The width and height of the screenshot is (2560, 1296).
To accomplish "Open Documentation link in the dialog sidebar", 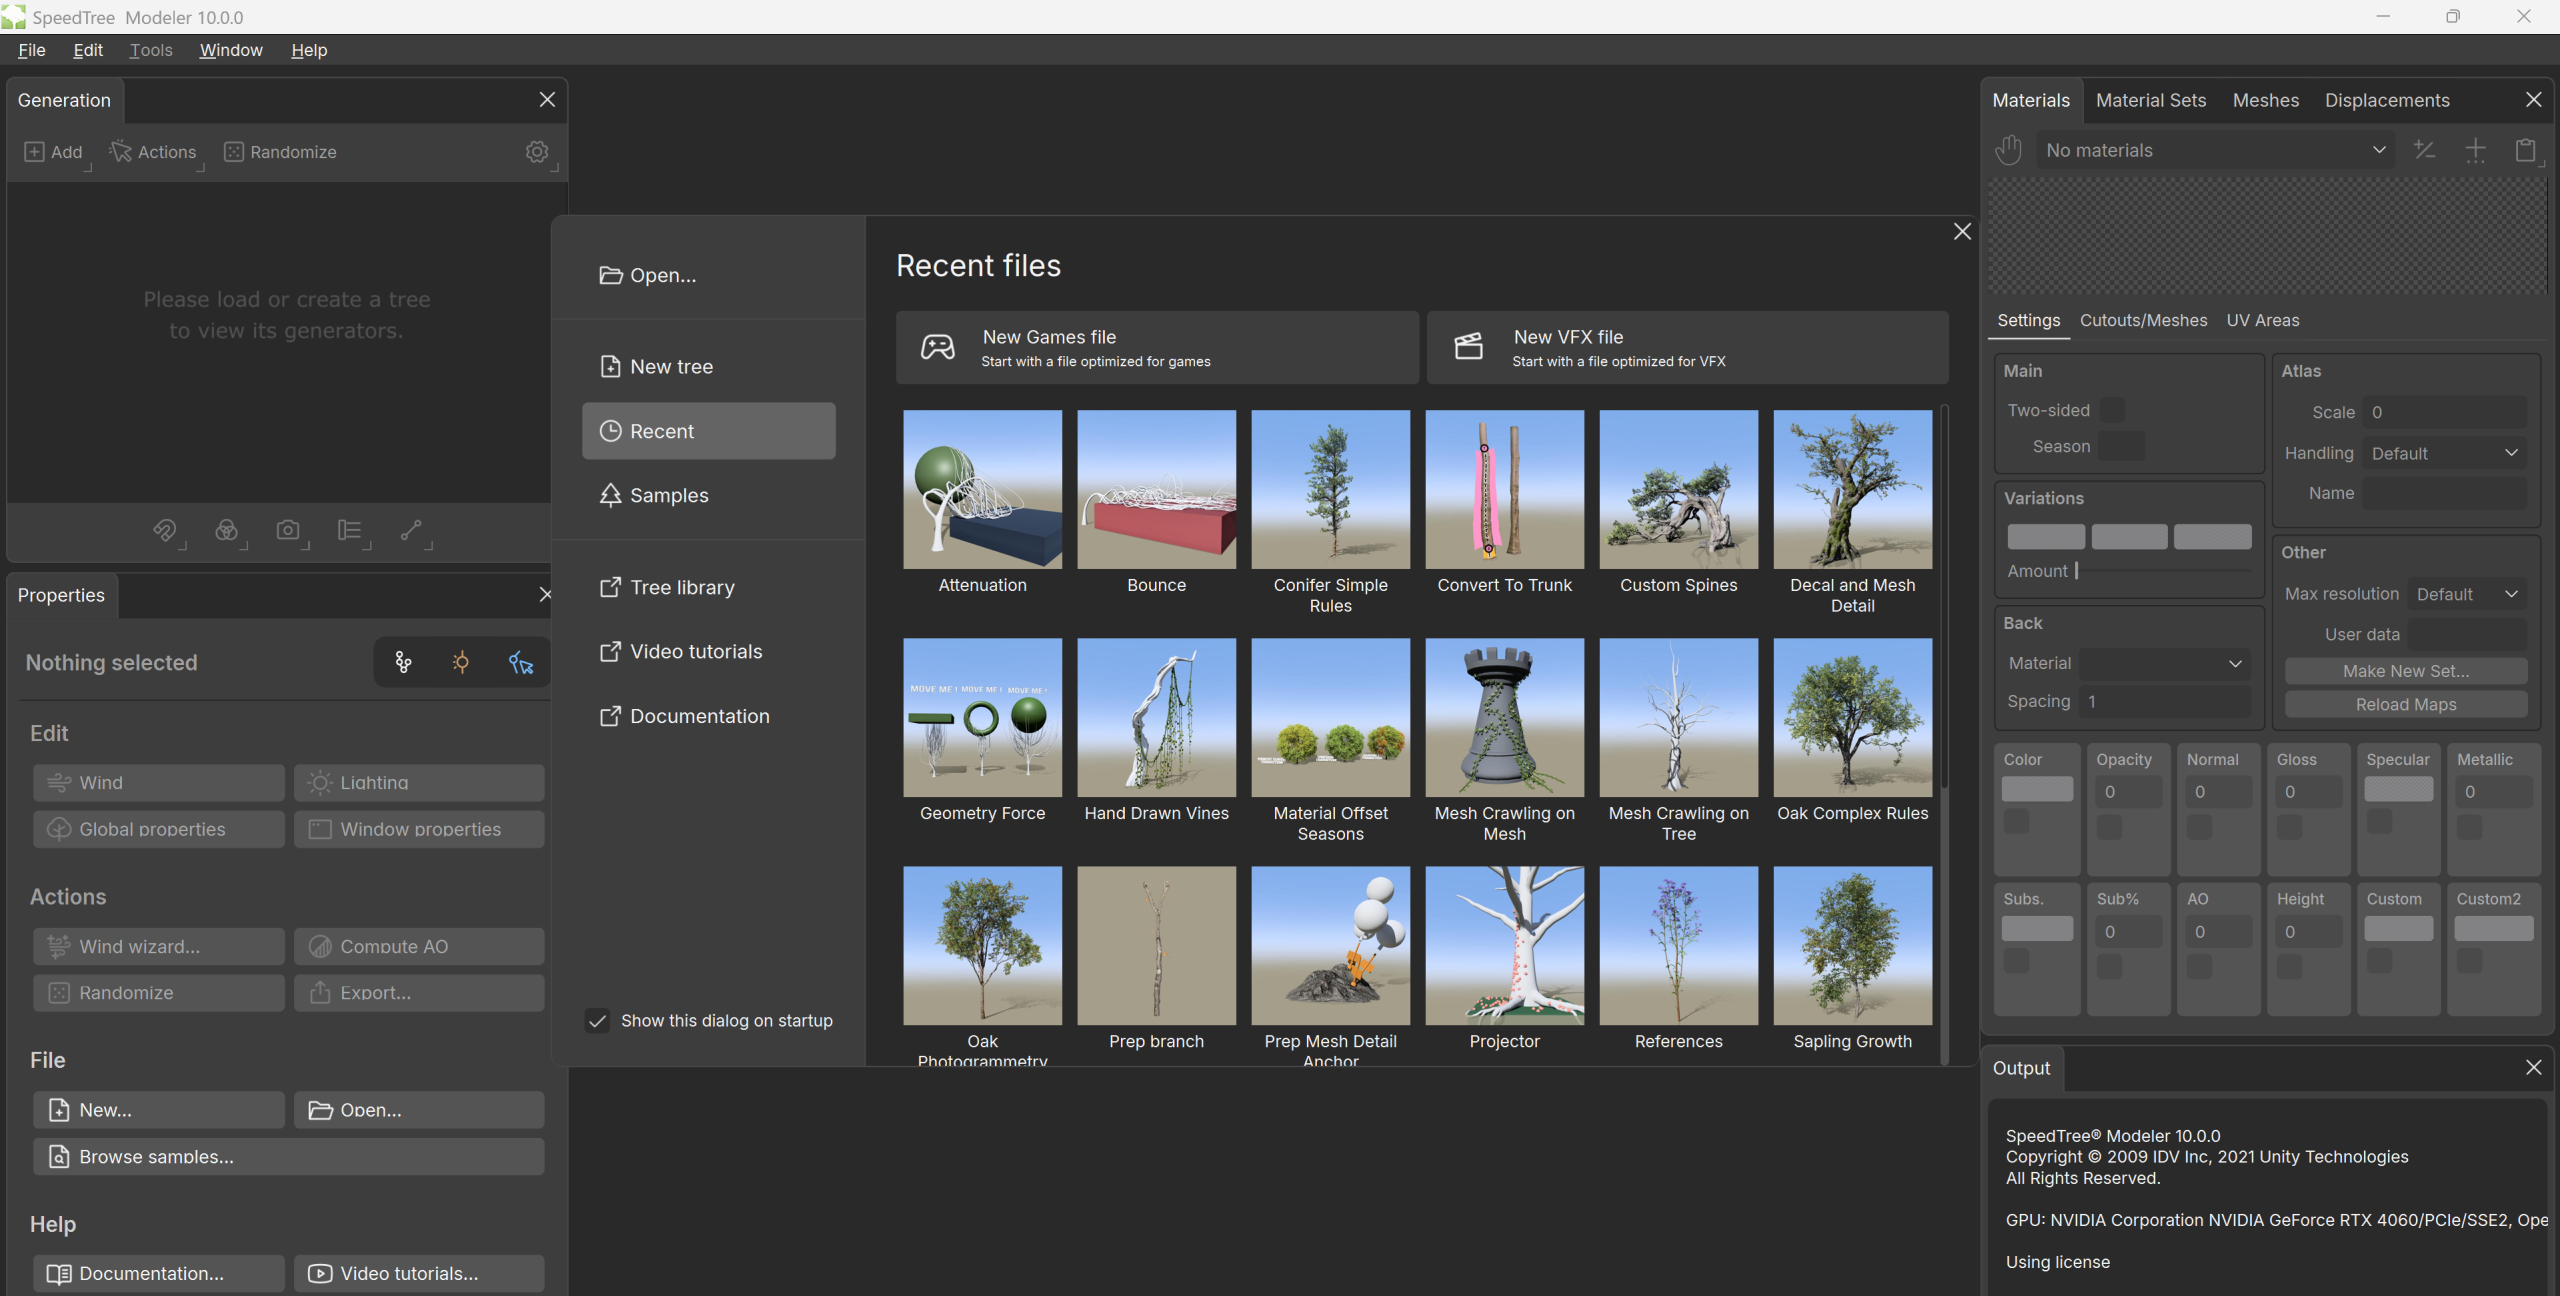I will (x=684, y=717).
